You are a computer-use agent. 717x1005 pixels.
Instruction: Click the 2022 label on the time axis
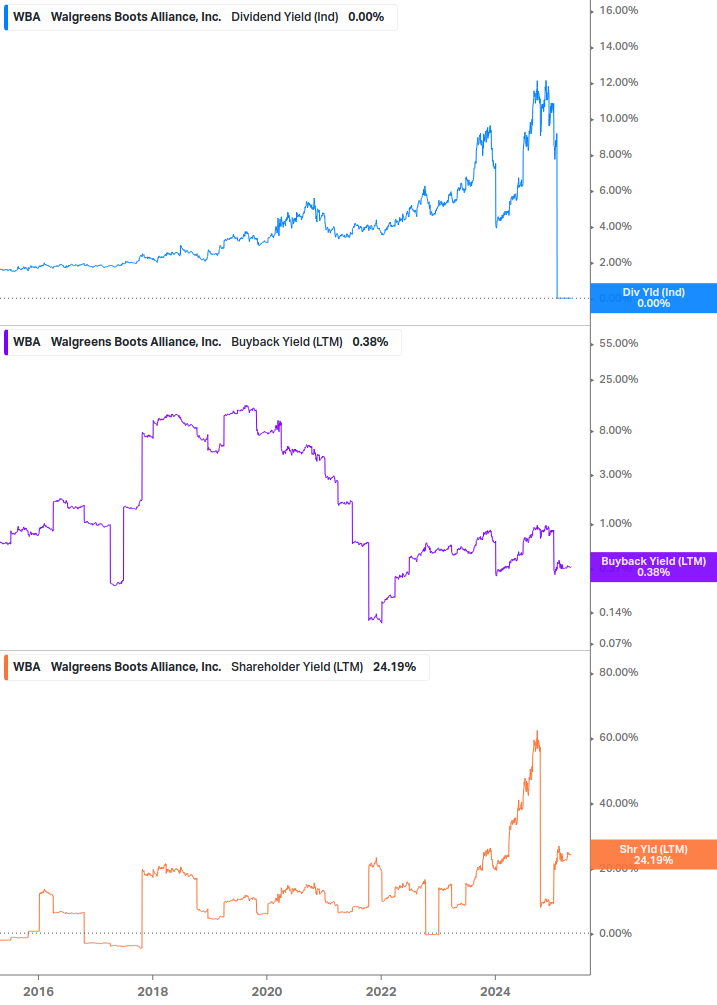click(x=381, y=992)
